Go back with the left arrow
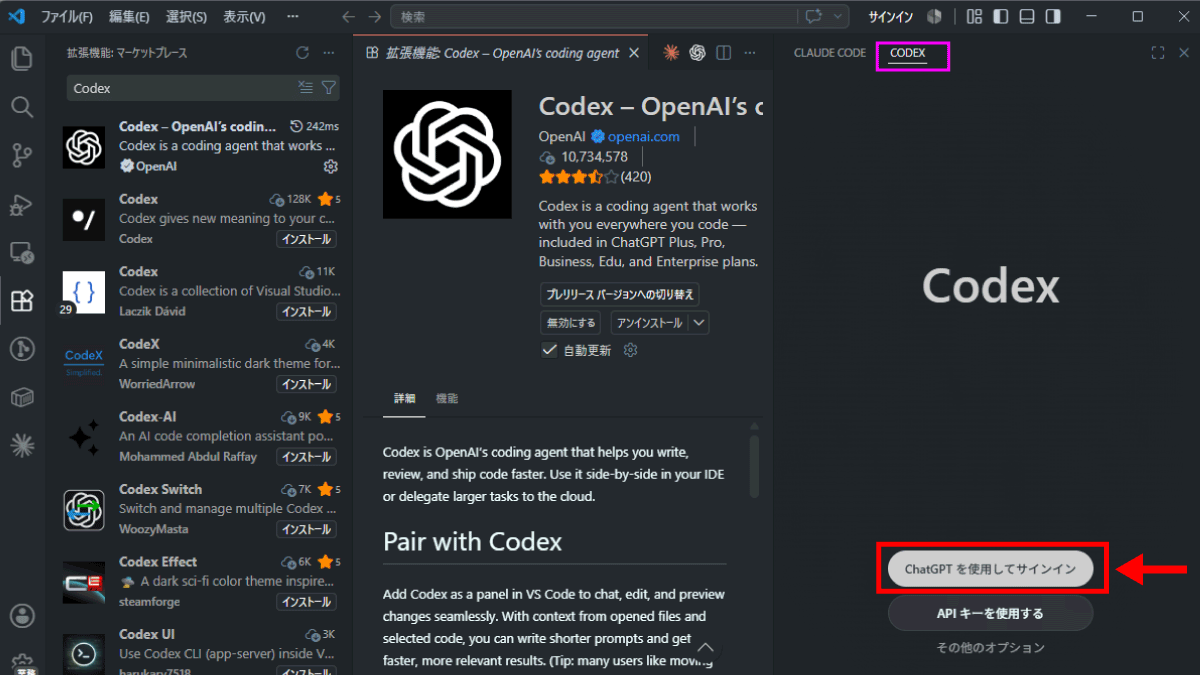 click(348, 17)
